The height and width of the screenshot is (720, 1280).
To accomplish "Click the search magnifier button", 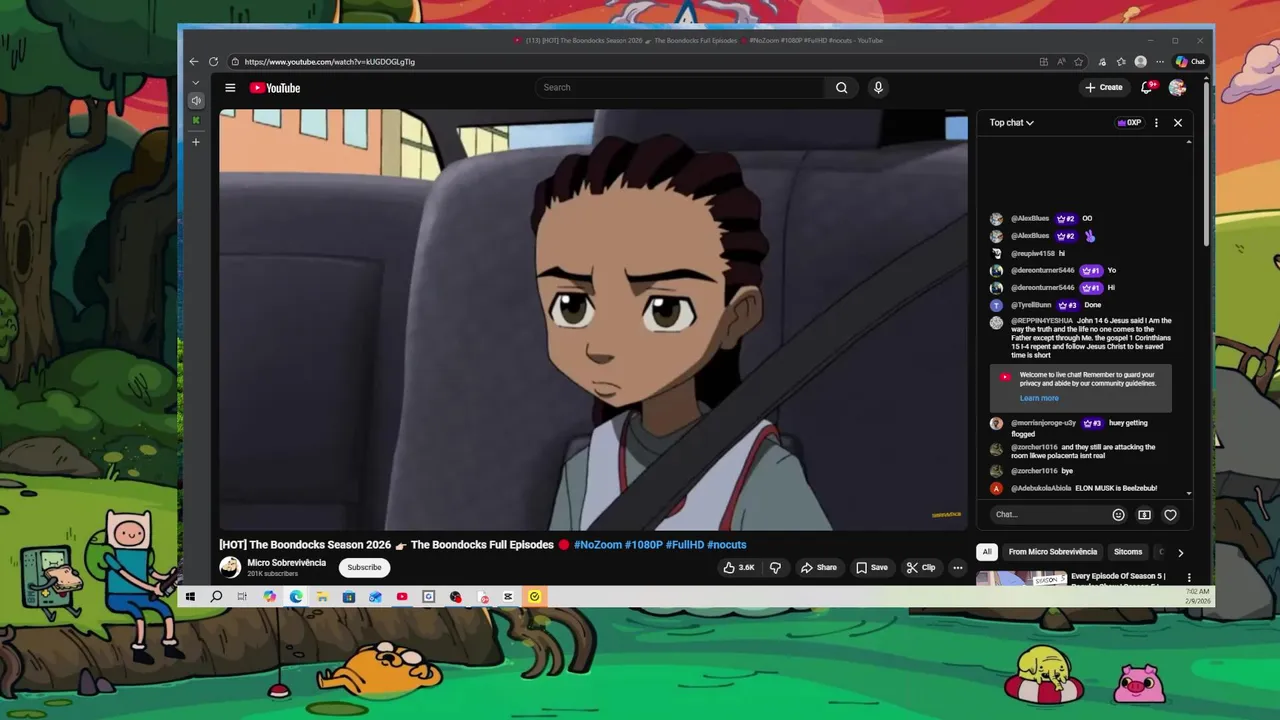I will pos(842,88).
